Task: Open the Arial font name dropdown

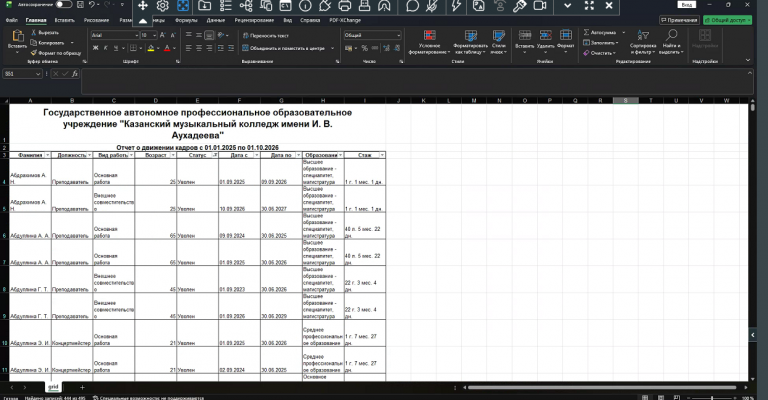Action: [137, 35]
